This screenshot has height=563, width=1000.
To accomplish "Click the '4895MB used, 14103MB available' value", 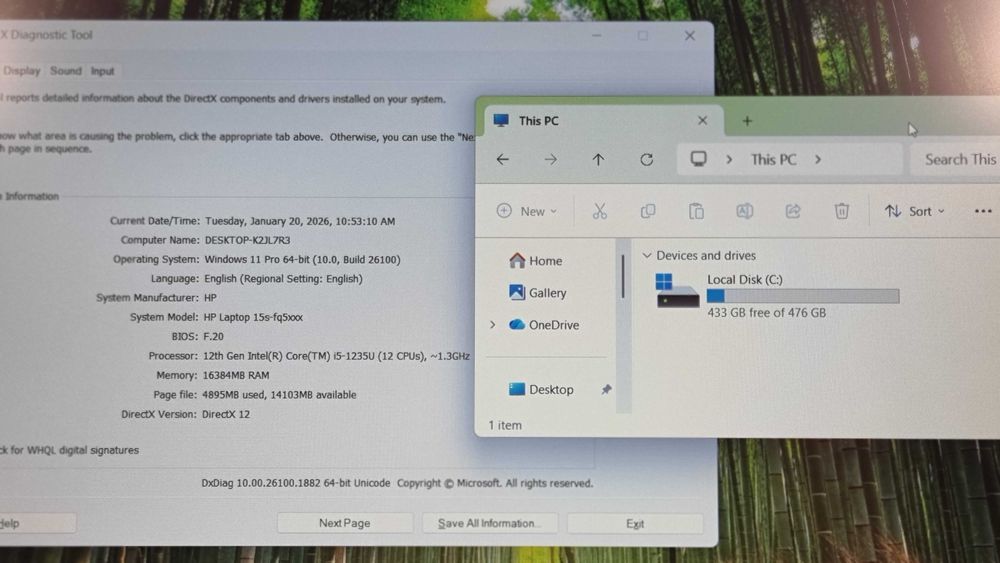I will (x=279, y=395).
